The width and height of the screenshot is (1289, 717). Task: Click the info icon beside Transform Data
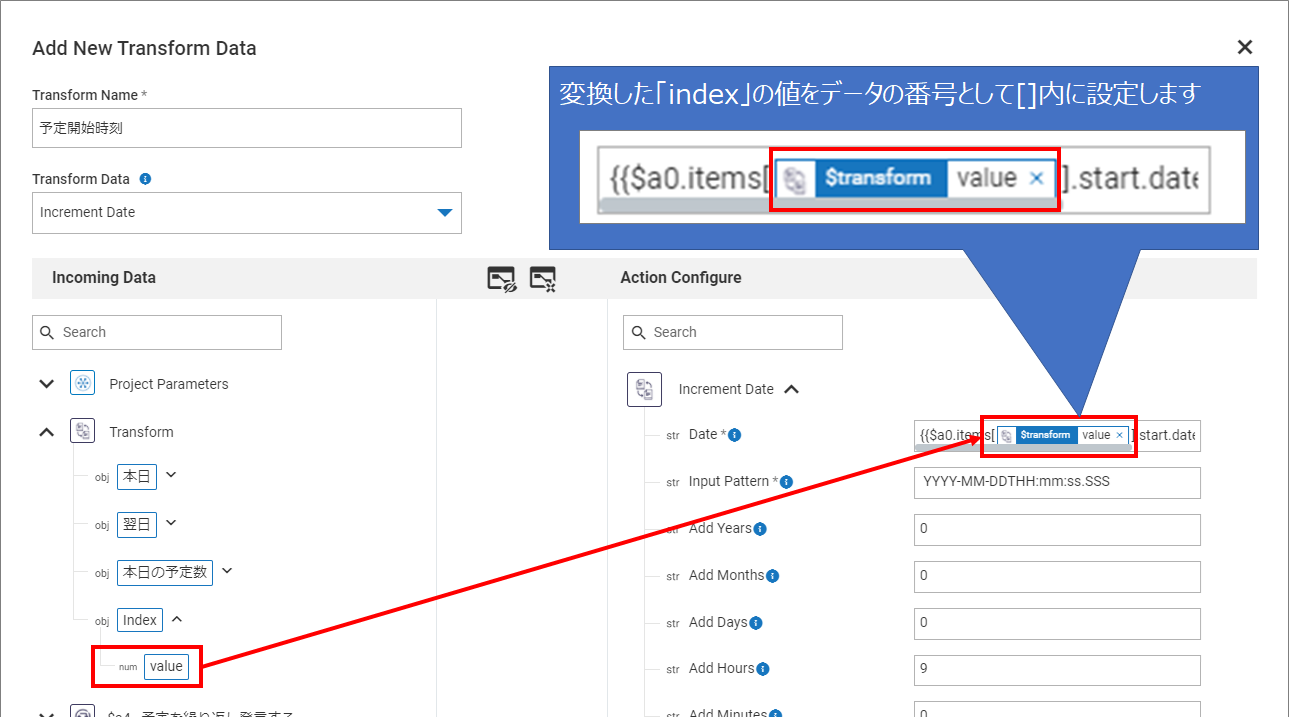click(x=145, y=179)
